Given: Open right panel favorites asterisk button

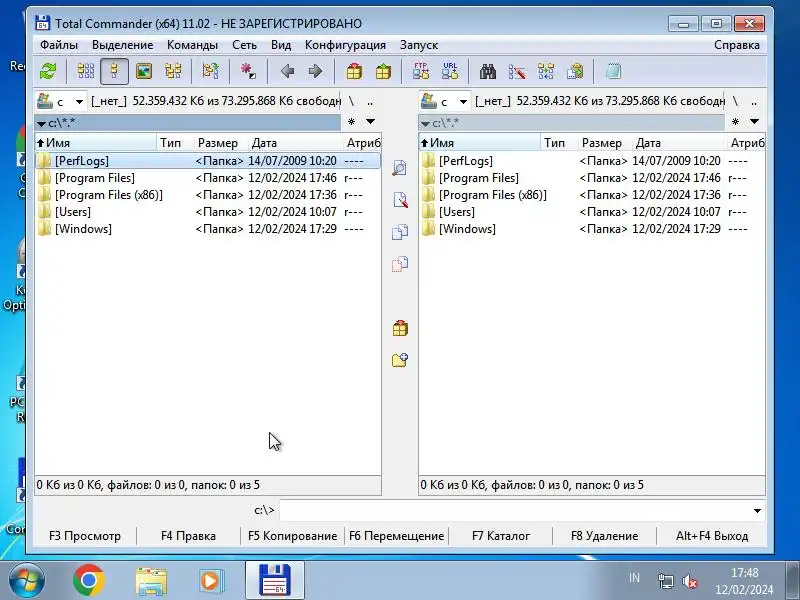Looking at the screenshot, I should pos(736,121).
